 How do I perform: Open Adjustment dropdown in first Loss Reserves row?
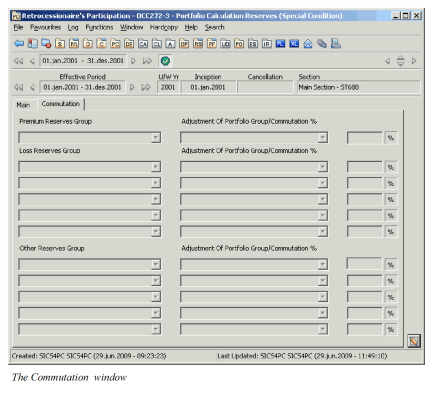coord(323,167)
